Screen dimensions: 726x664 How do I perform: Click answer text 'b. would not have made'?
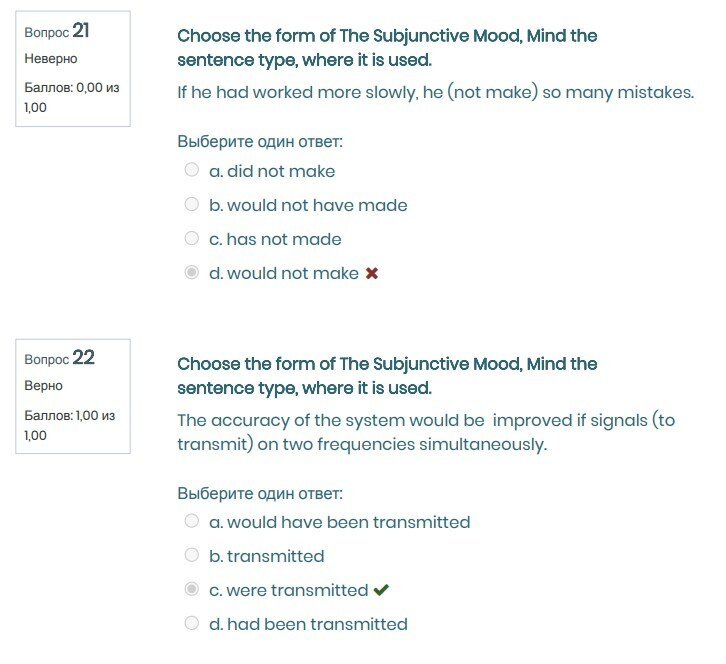coord(308,205)
